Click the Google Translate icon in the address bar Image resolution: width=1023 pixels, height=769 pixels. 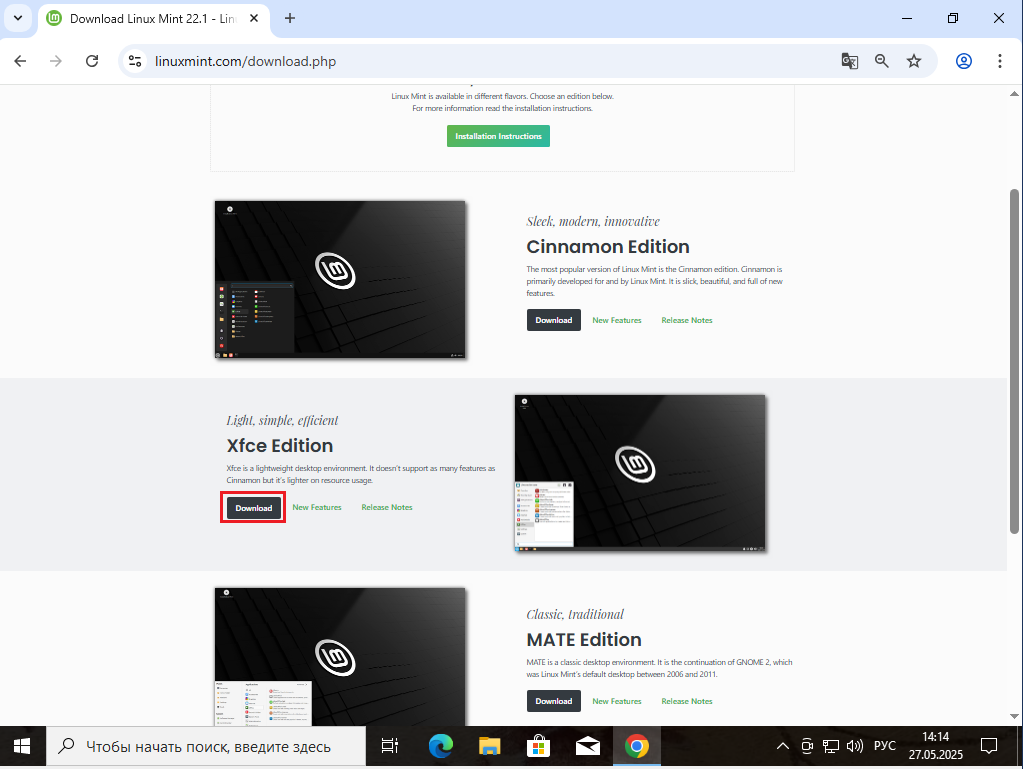pyautogui.click(x=849, y=61)
